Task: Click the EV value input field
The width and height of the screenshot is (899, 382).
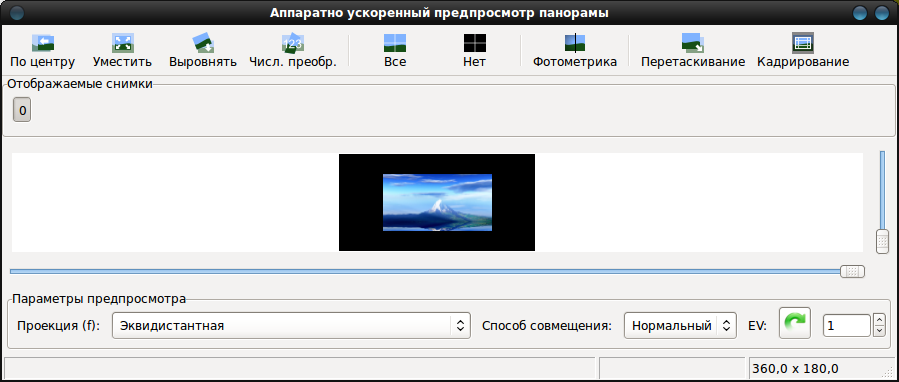Action: tap(847, 326)
